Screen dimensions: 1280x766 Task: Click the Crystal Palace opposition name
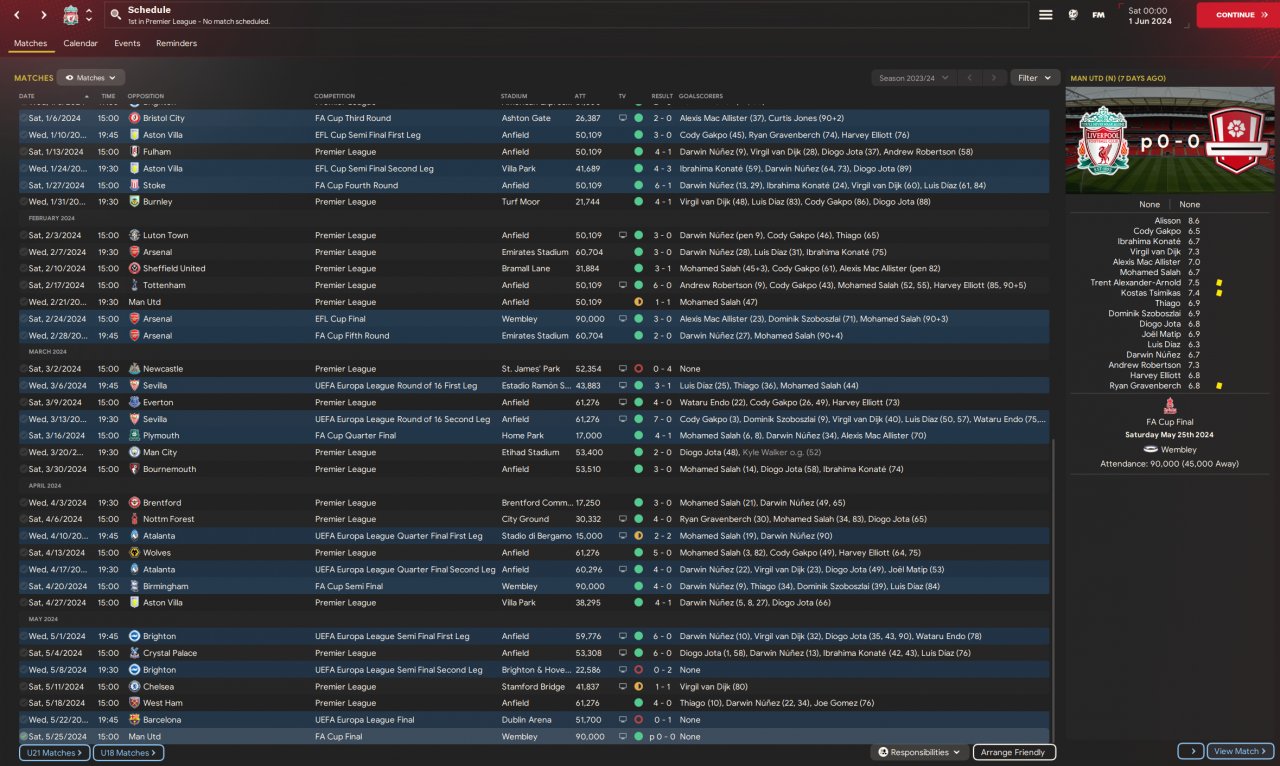point(169,653)
